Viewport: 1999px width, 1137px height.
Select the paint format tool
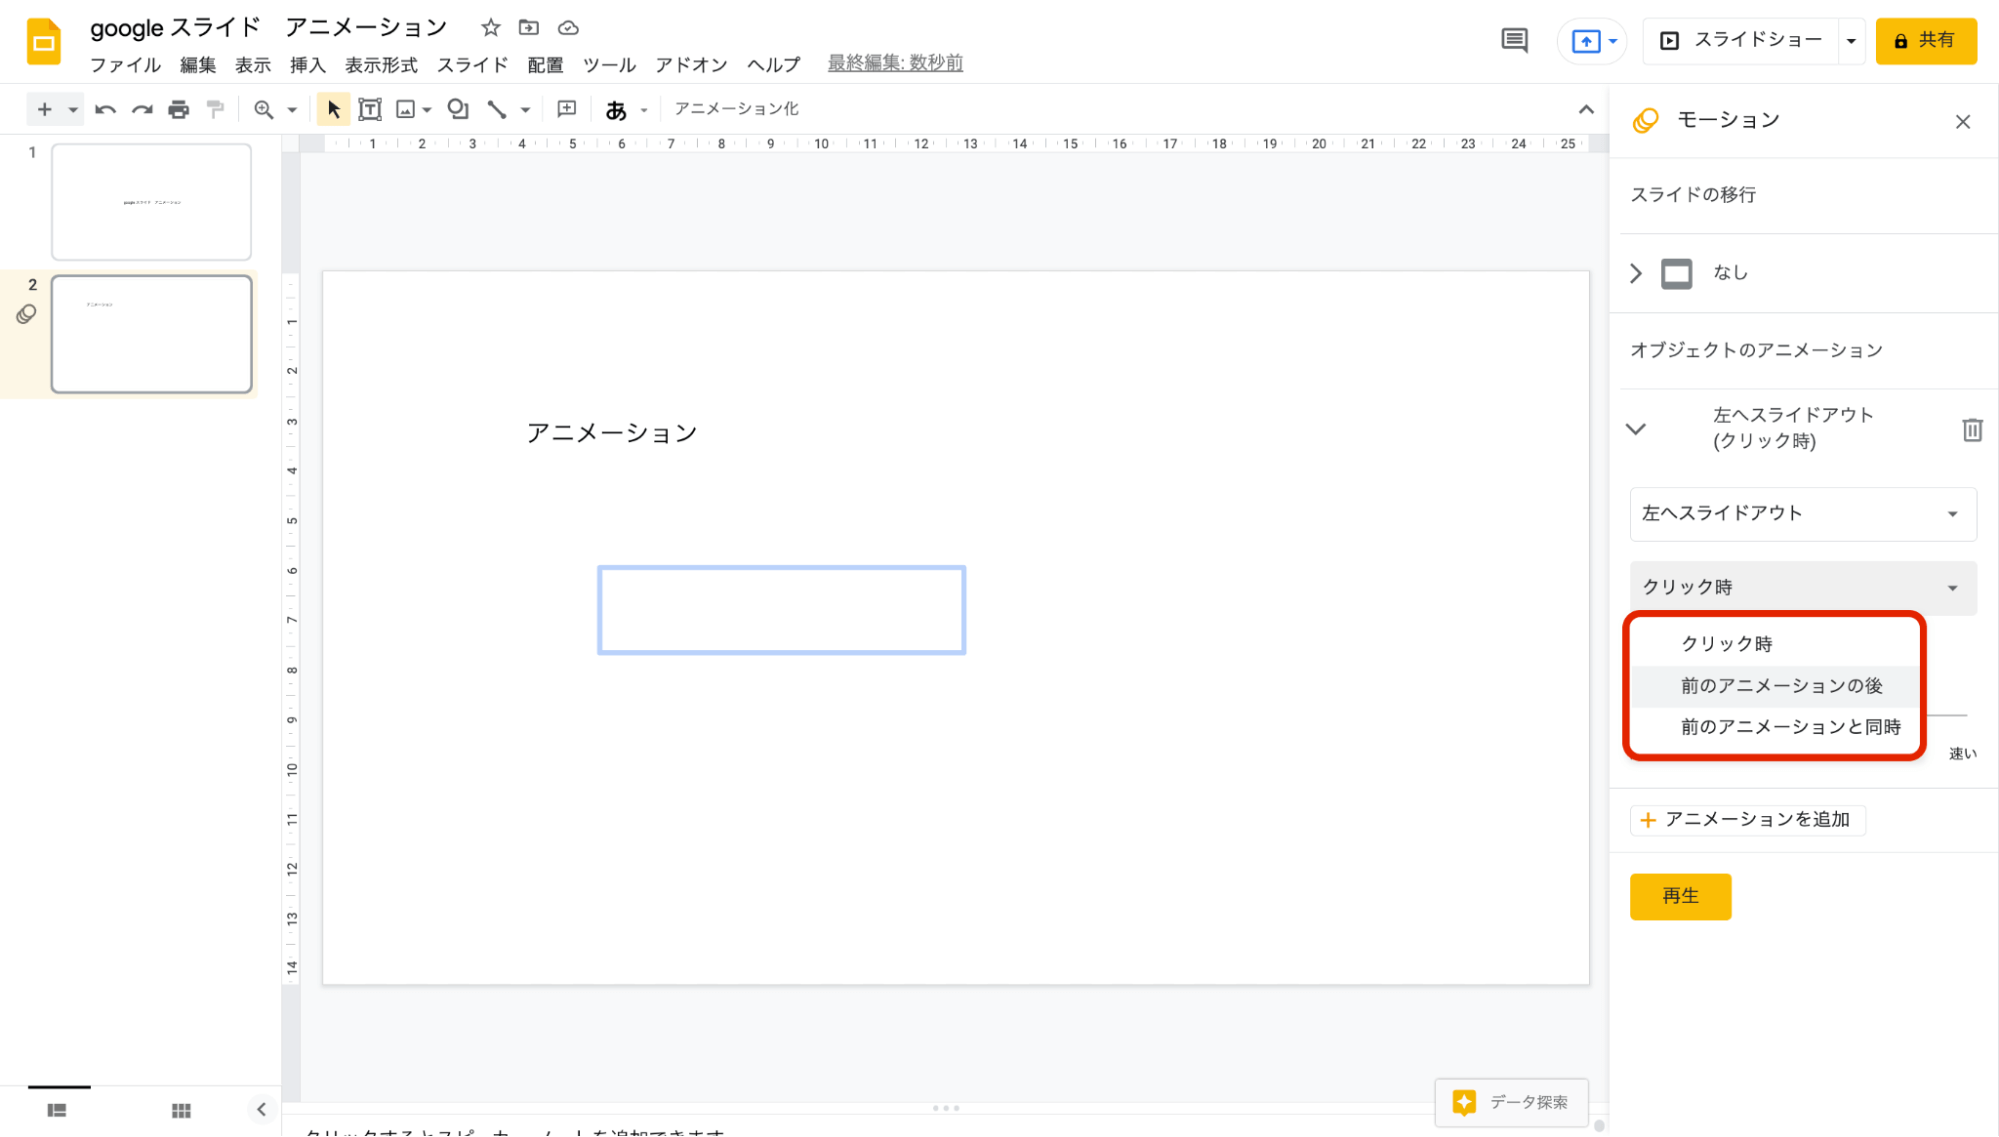tap(215, 109)
